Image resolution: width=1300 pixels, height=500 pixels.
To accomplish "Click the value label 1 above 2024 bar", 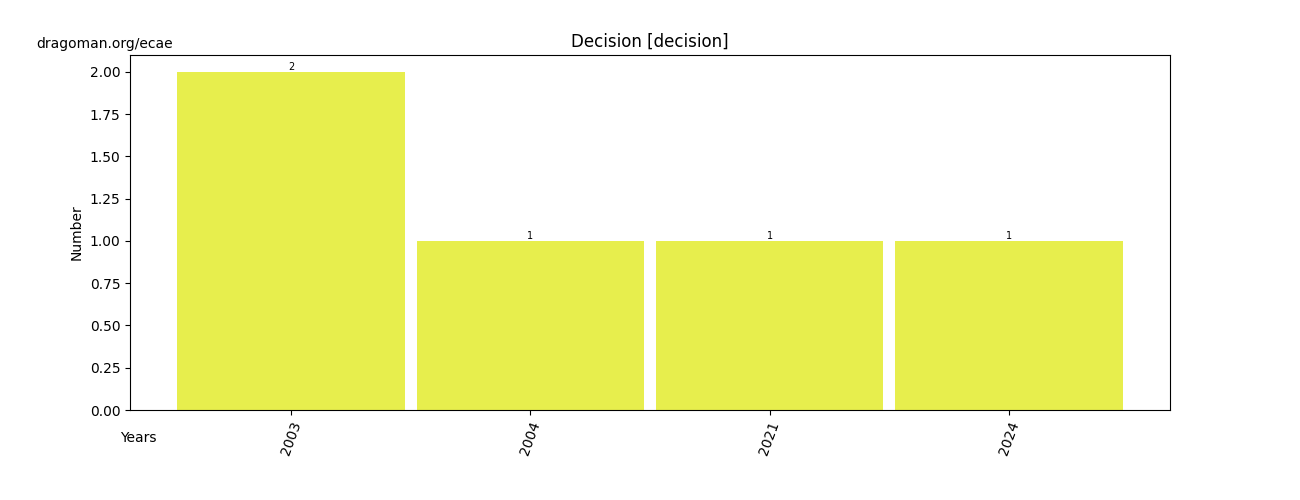I will point(1009,236).
